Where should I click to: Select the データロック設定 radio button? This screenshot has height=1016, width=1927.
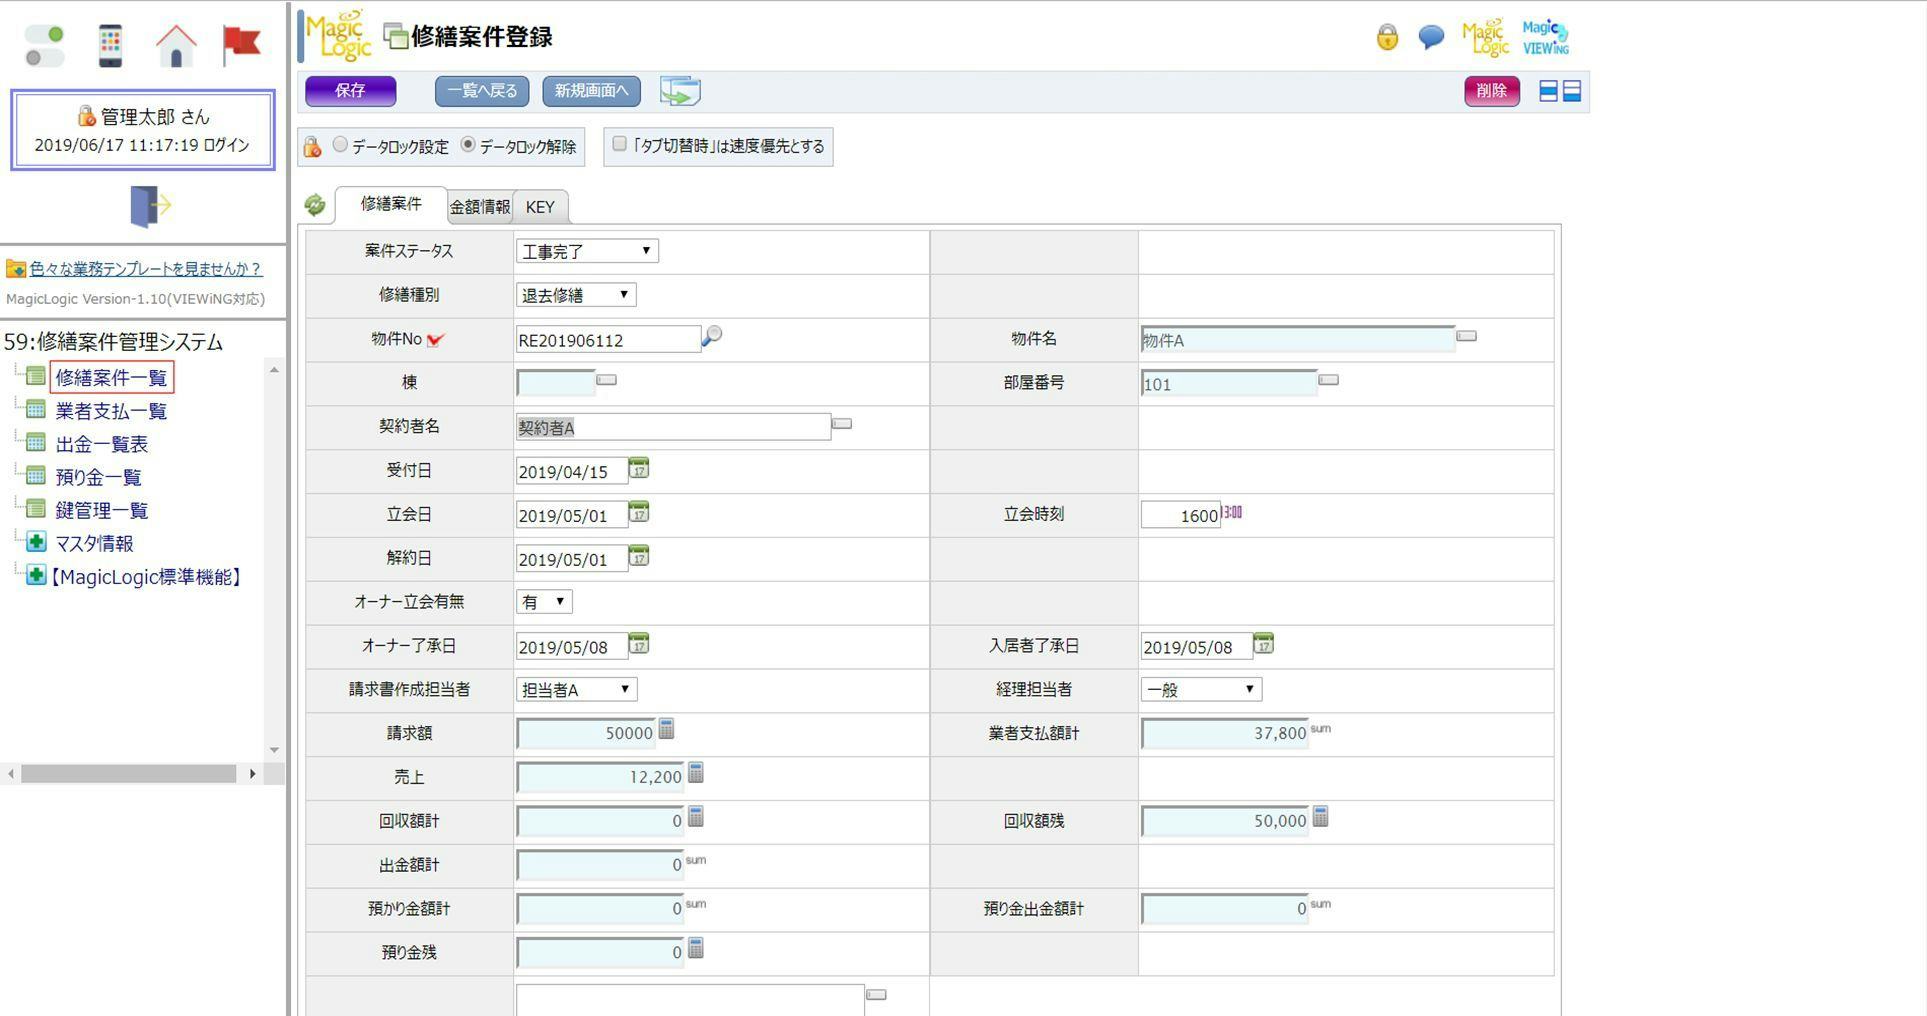[x=341, y=145]
